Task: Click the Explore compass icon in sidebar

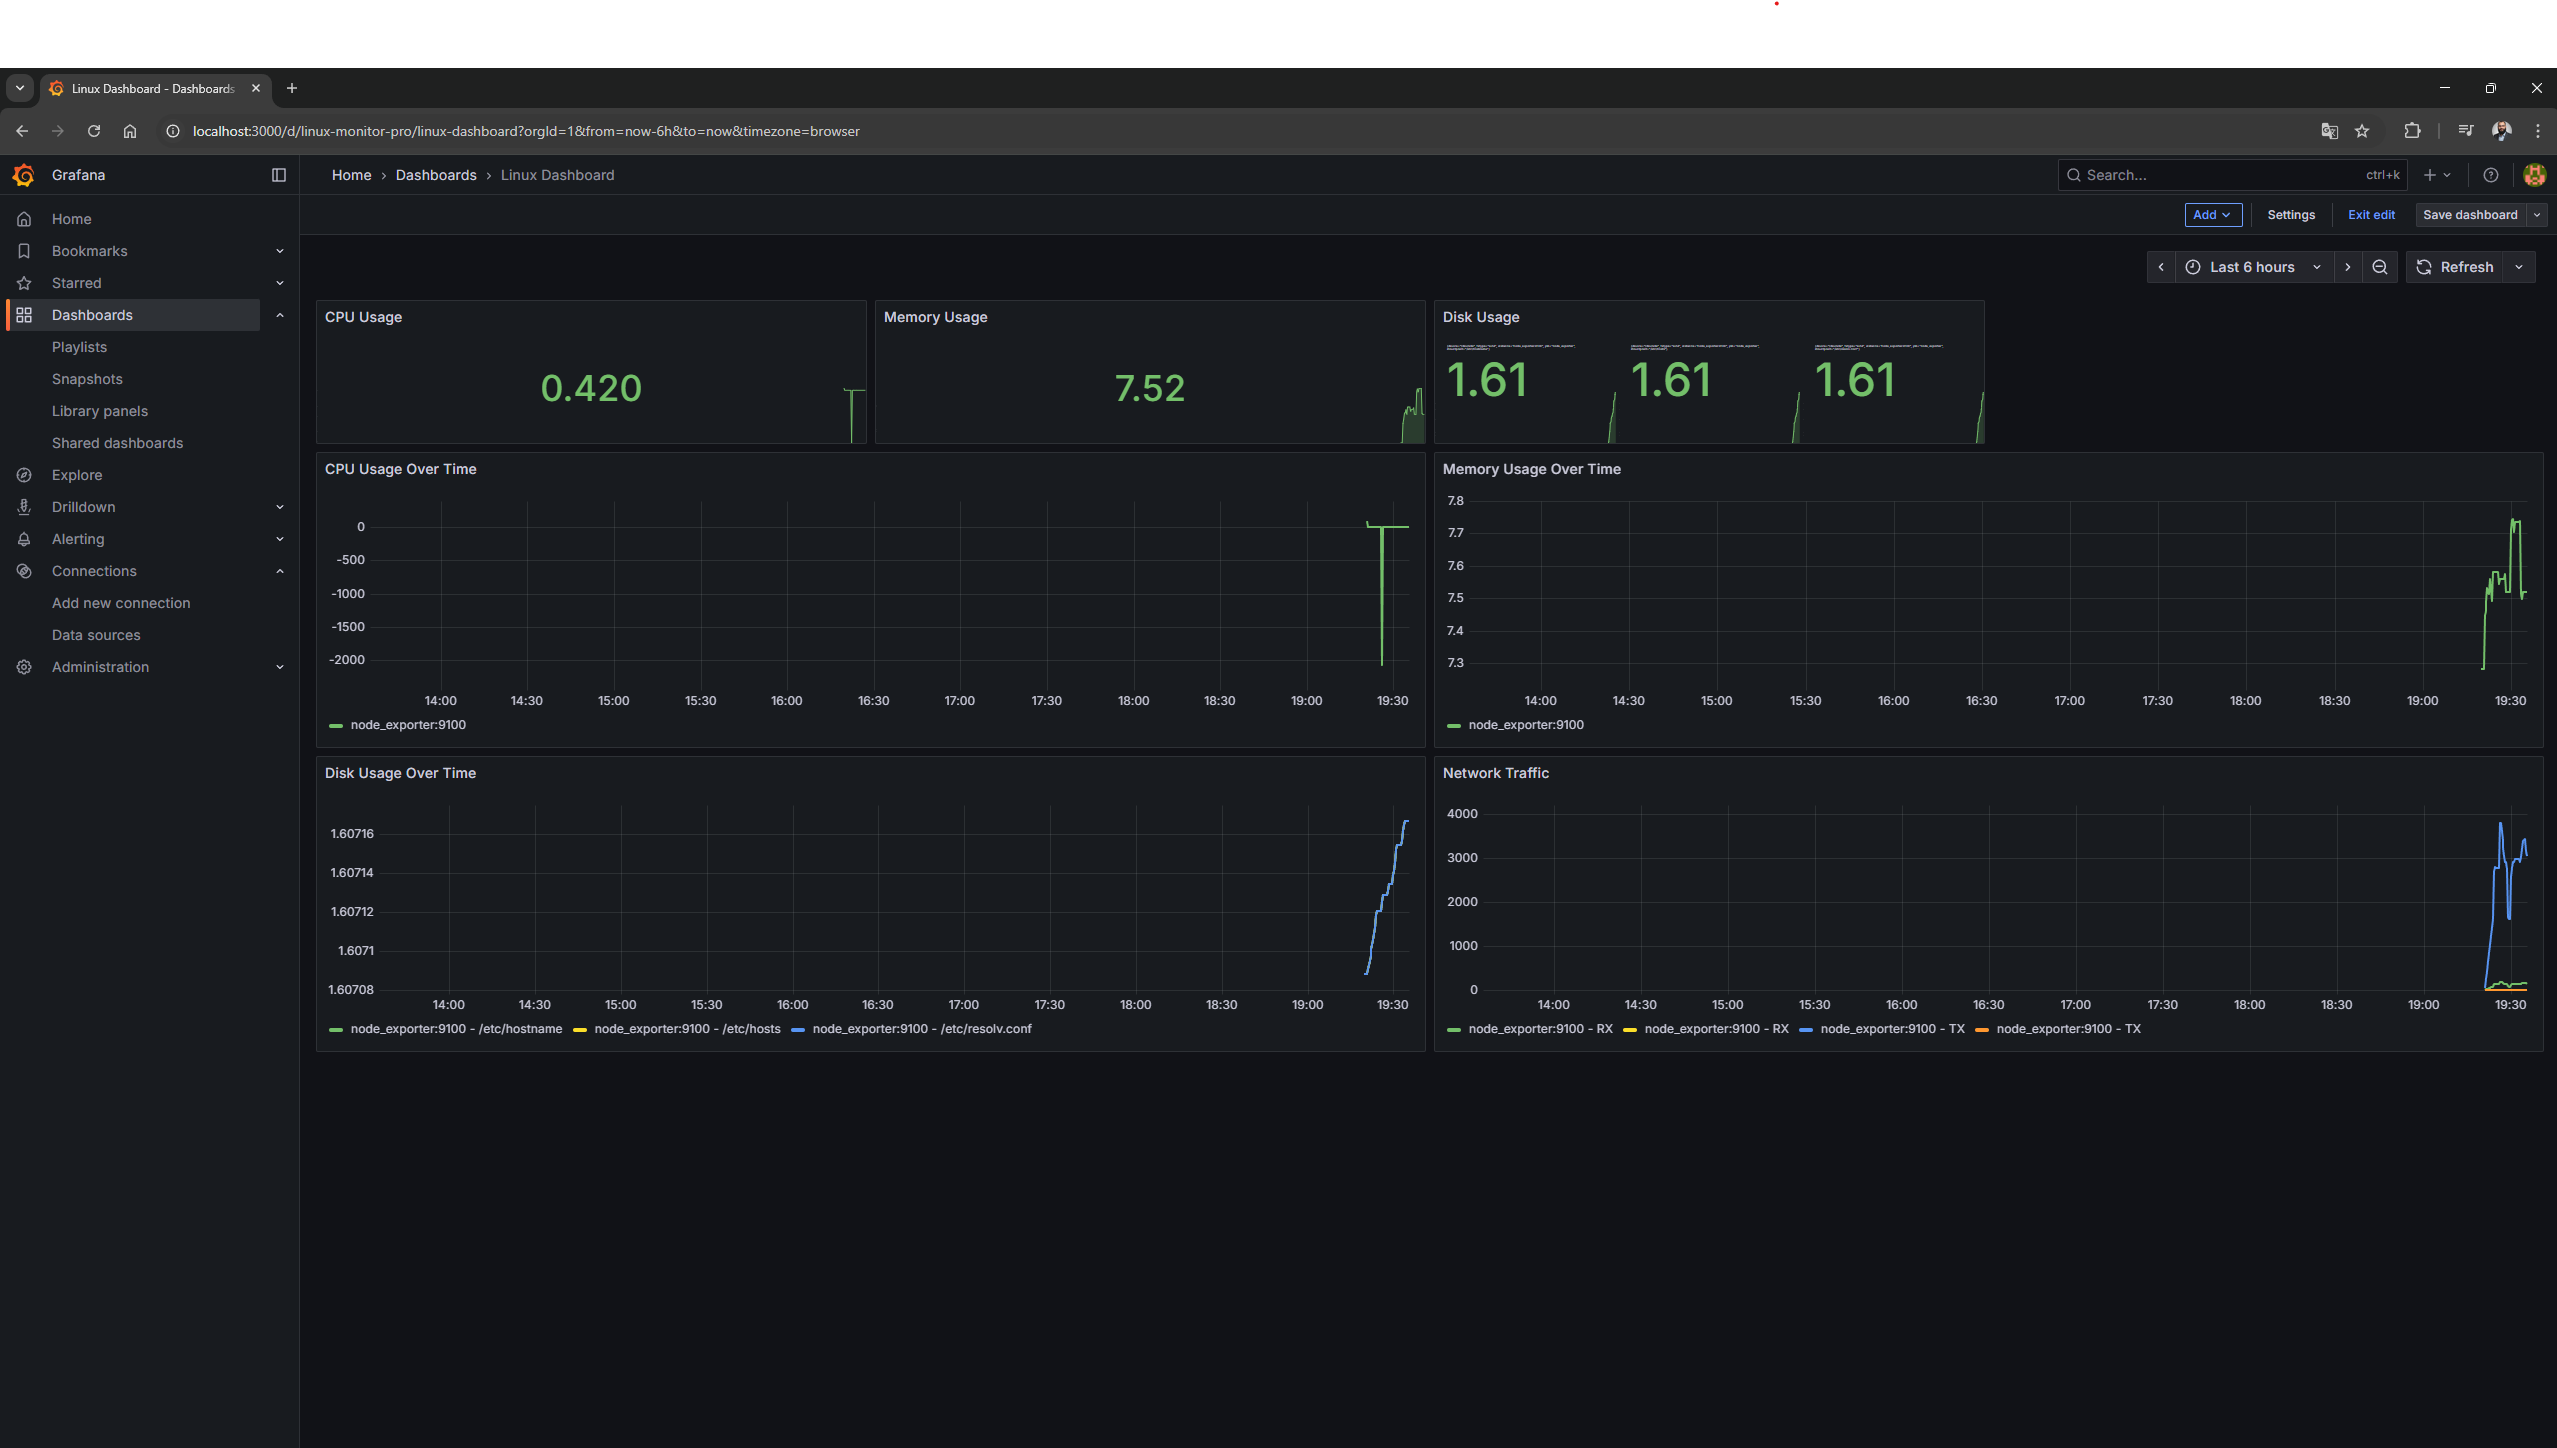Action: click(x=24, y=475)
